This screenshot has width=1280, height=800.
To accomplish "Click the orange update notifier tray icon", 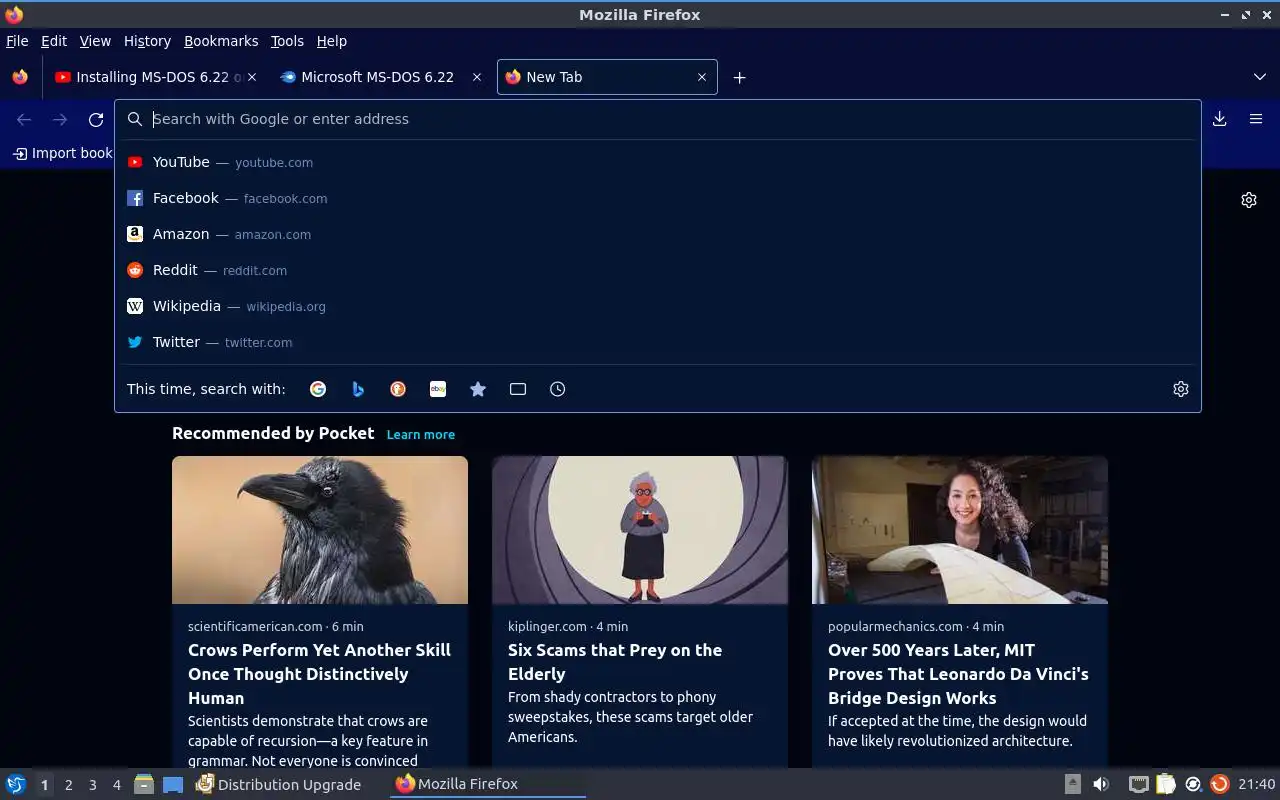I will click(1219, 785).
